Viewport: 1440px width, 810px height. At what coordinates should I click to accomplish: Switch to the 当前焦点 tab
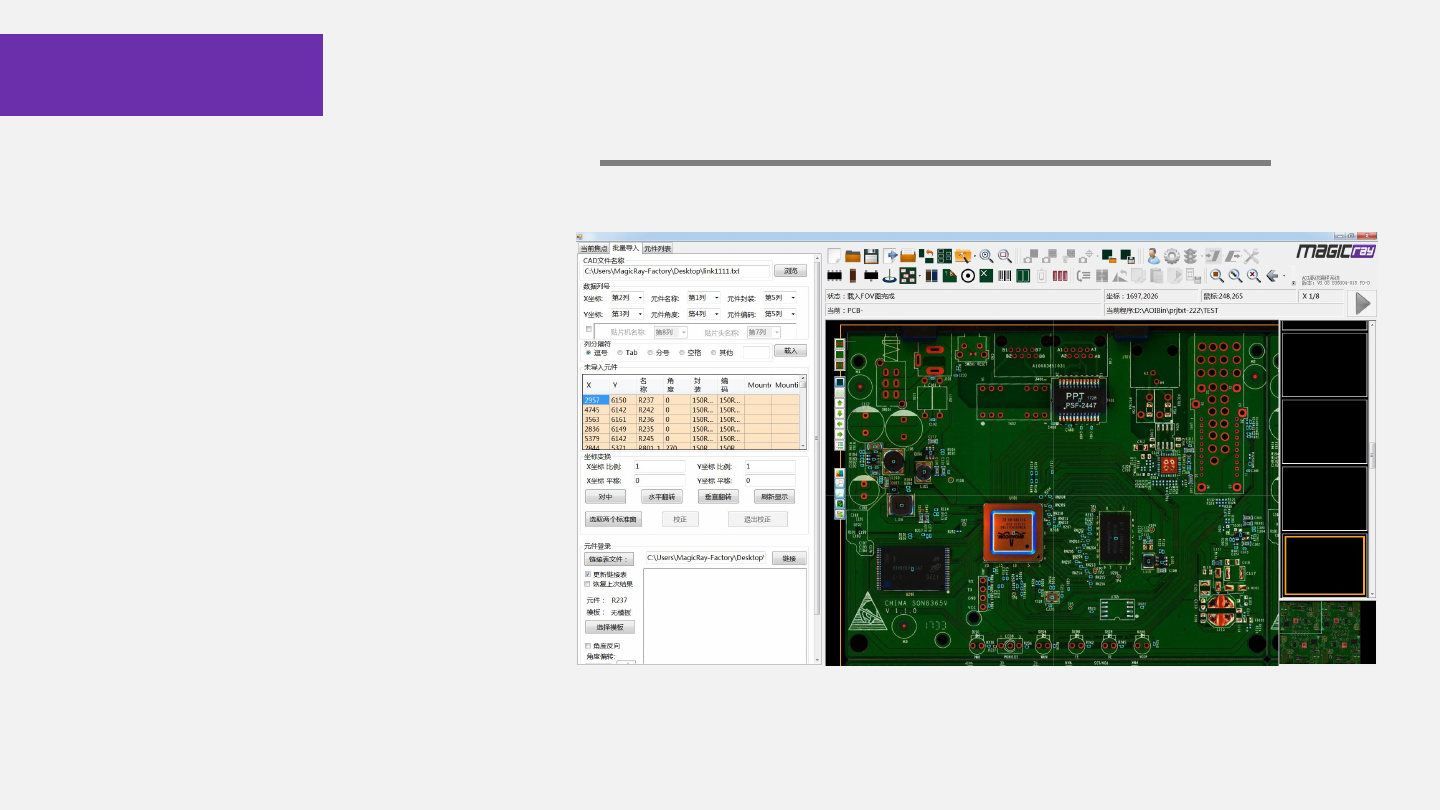pyautogui.click(x=594, y=248)
